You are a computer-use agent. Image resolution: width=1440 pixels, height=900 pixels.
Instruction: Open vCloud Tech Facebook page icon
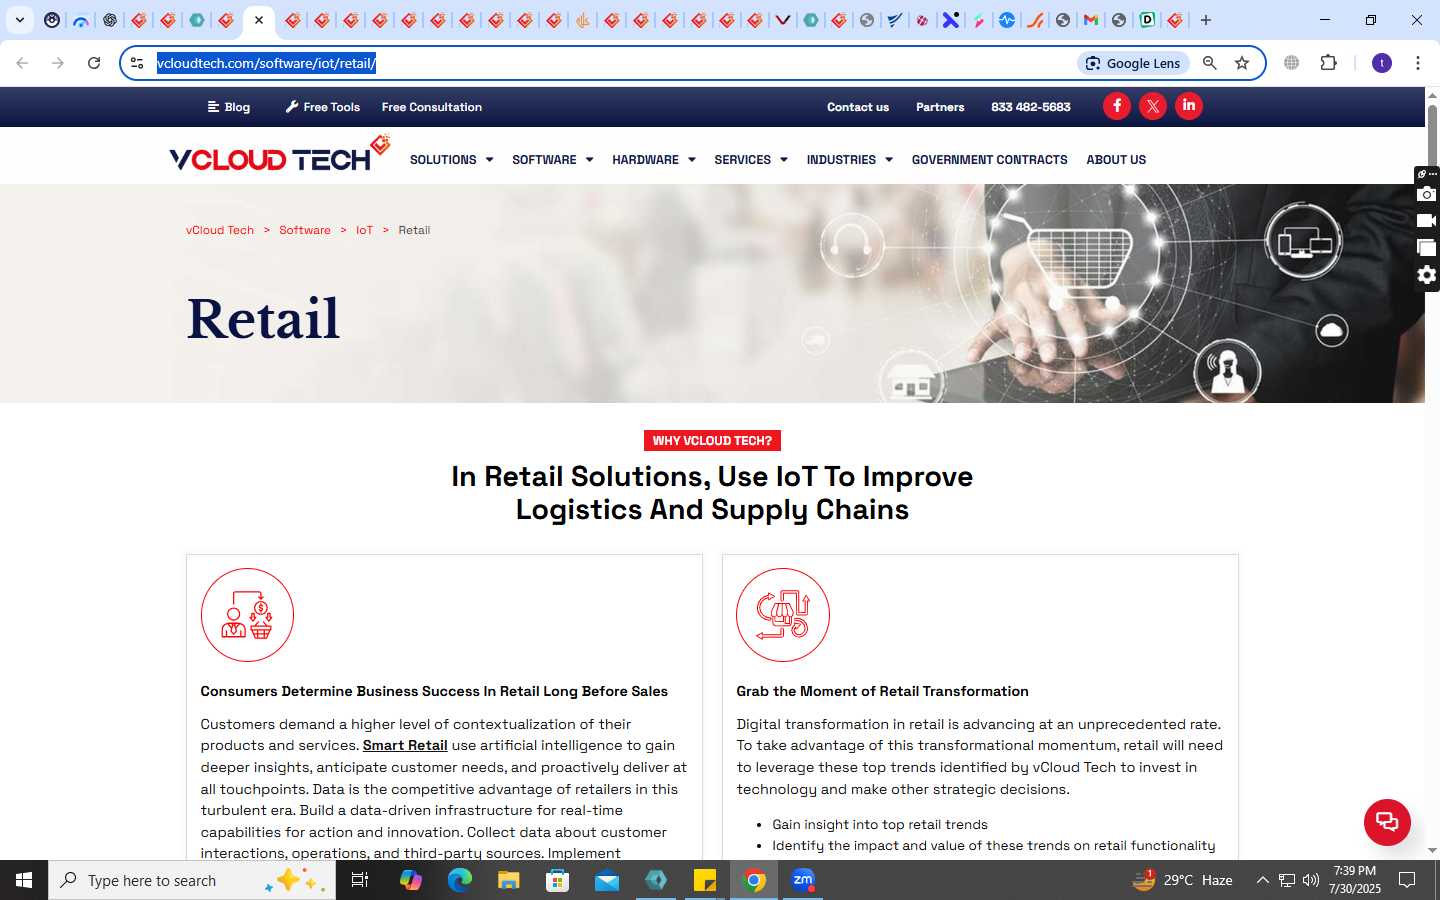point(1117,106)
